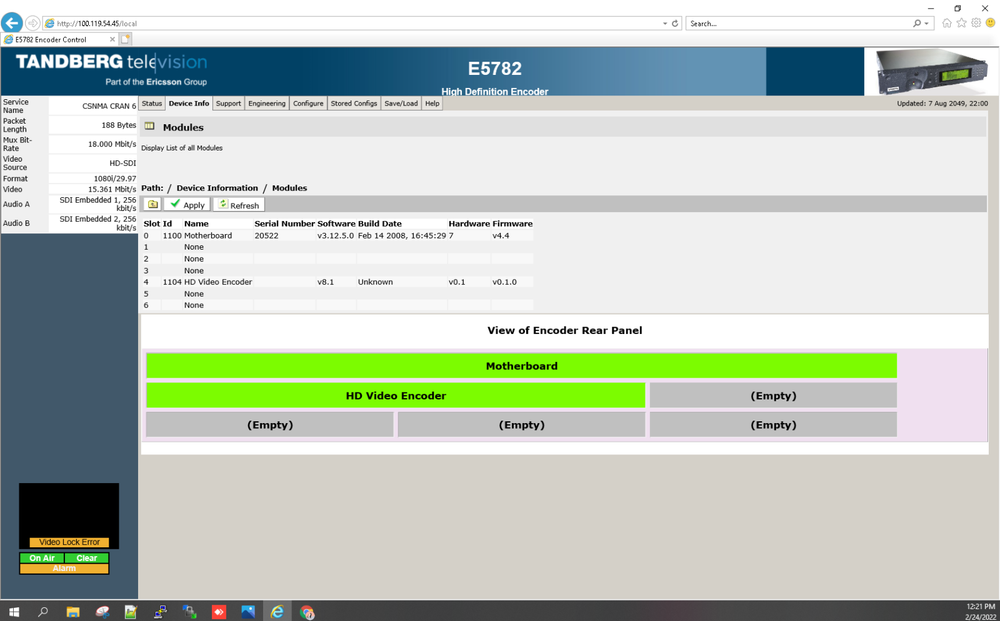
Task: Open a new browser tab
Action: [x=126, y=40]
